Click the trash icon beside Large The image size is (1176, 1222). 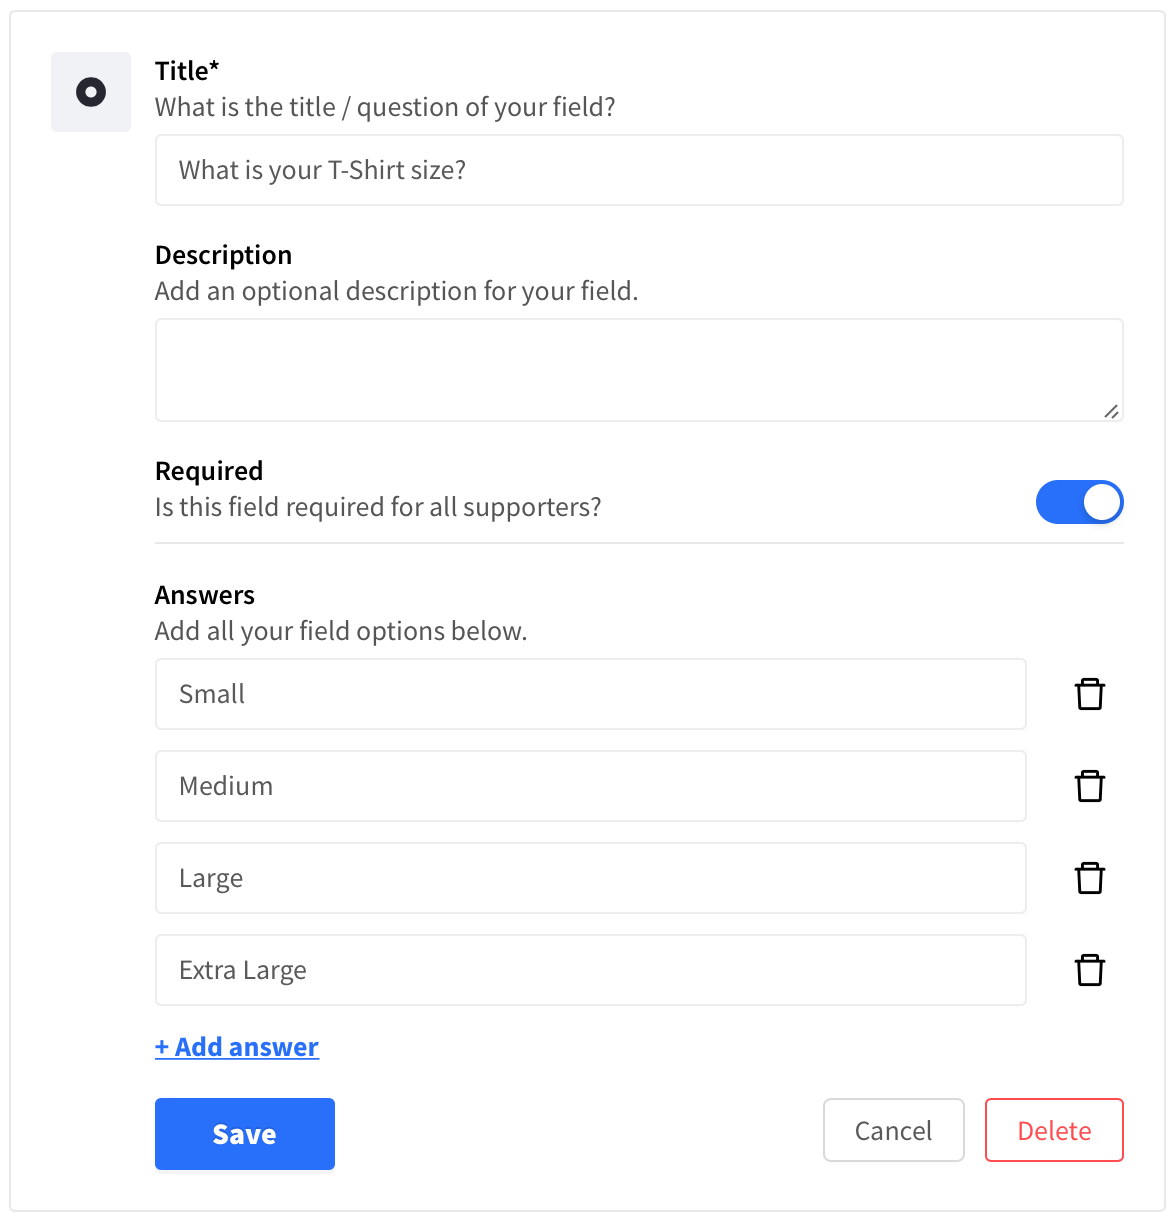pos(1089,878)
